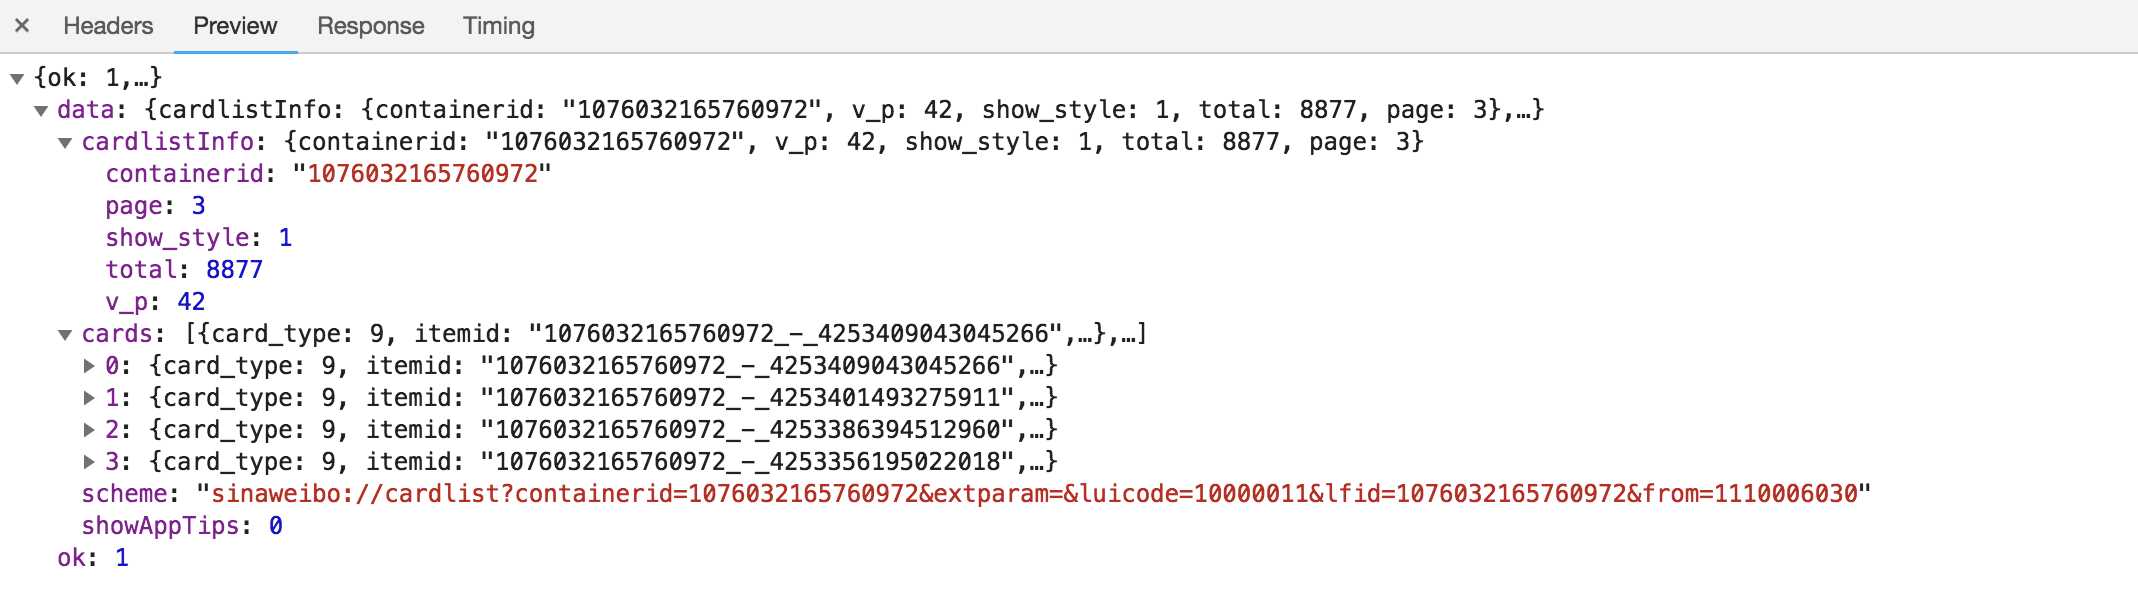Image resolution: width=2138 pixels, height=594 pixels.
Task: Expand cards item 2
Action: (89, 430)
